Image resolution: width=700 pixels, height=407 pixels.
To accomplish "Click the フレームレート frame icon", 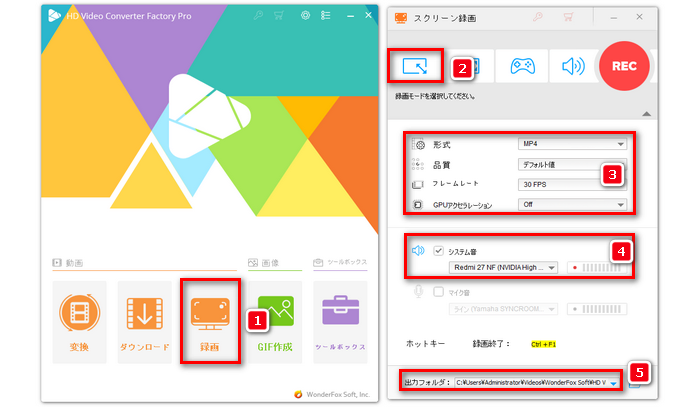I will point(417,184).
